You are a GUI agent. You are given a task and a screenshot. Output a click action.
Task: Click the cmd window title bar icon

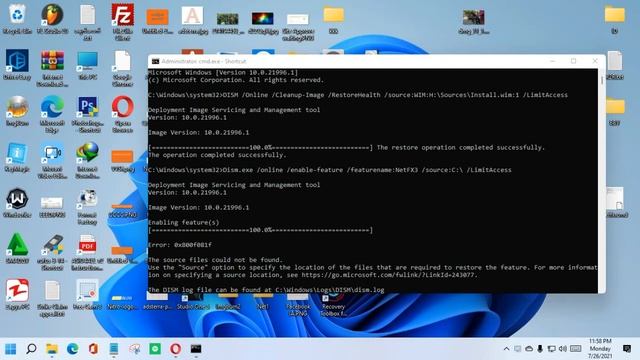pos(155,61)
